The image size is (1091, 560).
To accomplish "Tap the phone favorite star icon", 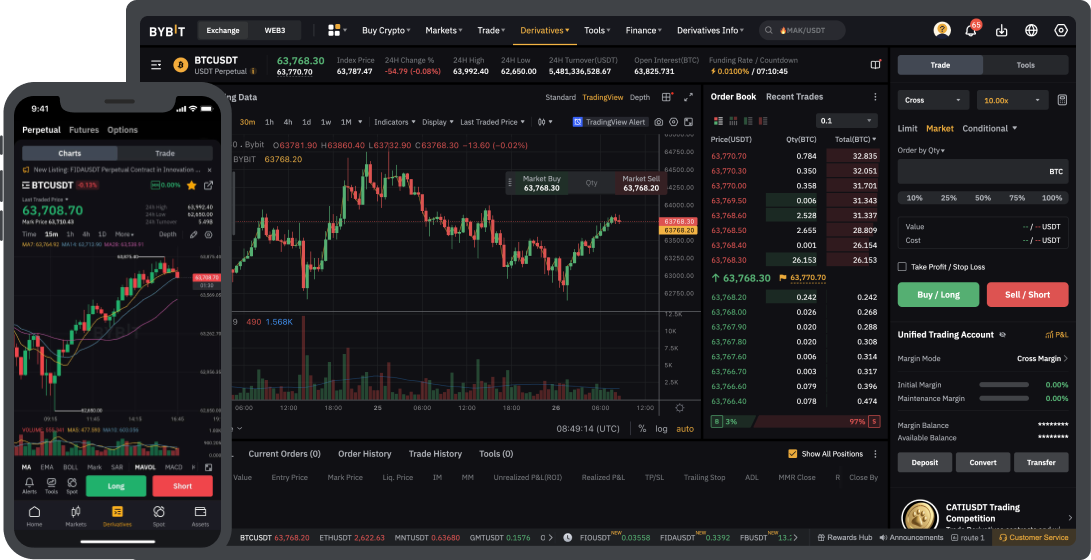I will point(191,185).
